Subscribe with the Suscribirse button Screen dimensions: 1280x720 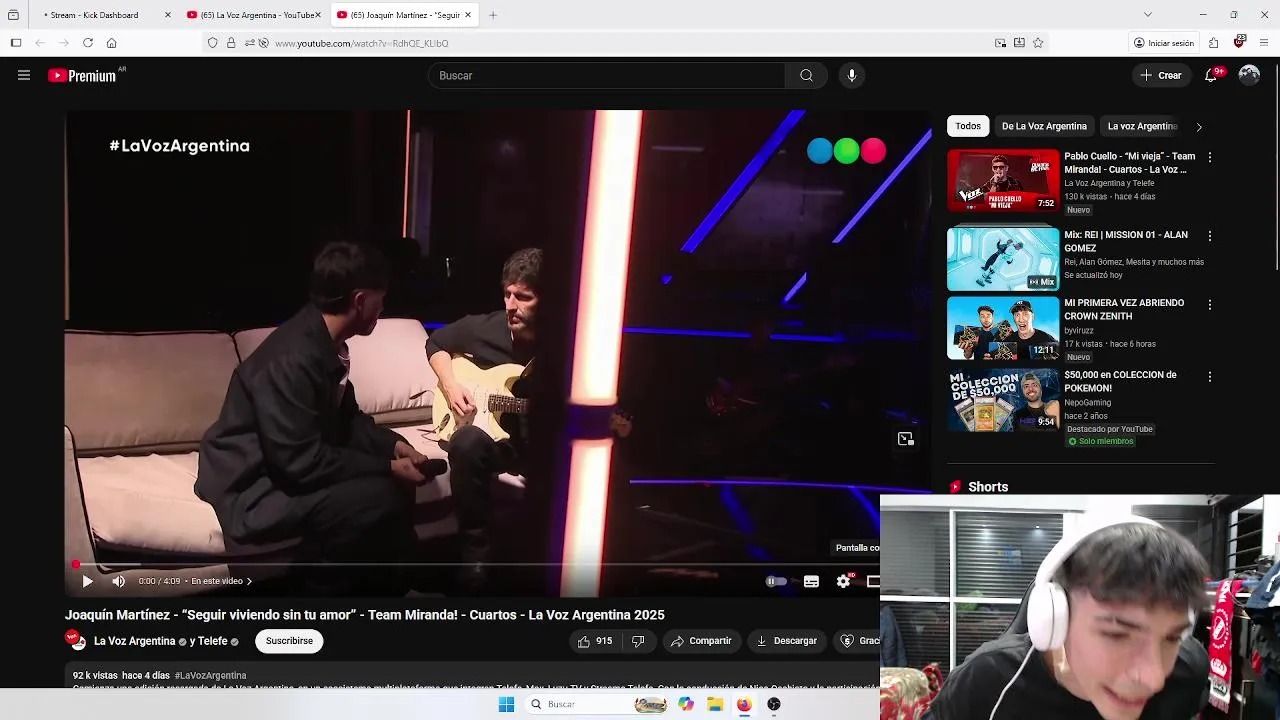(289, 641)
